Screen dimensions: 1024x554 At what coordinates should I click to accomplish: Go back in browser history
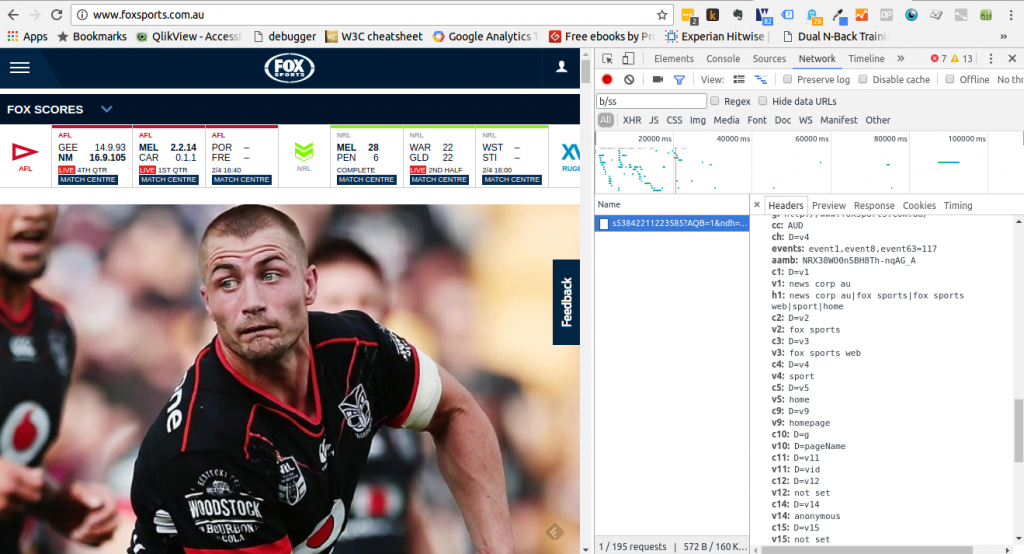point(13,14)
